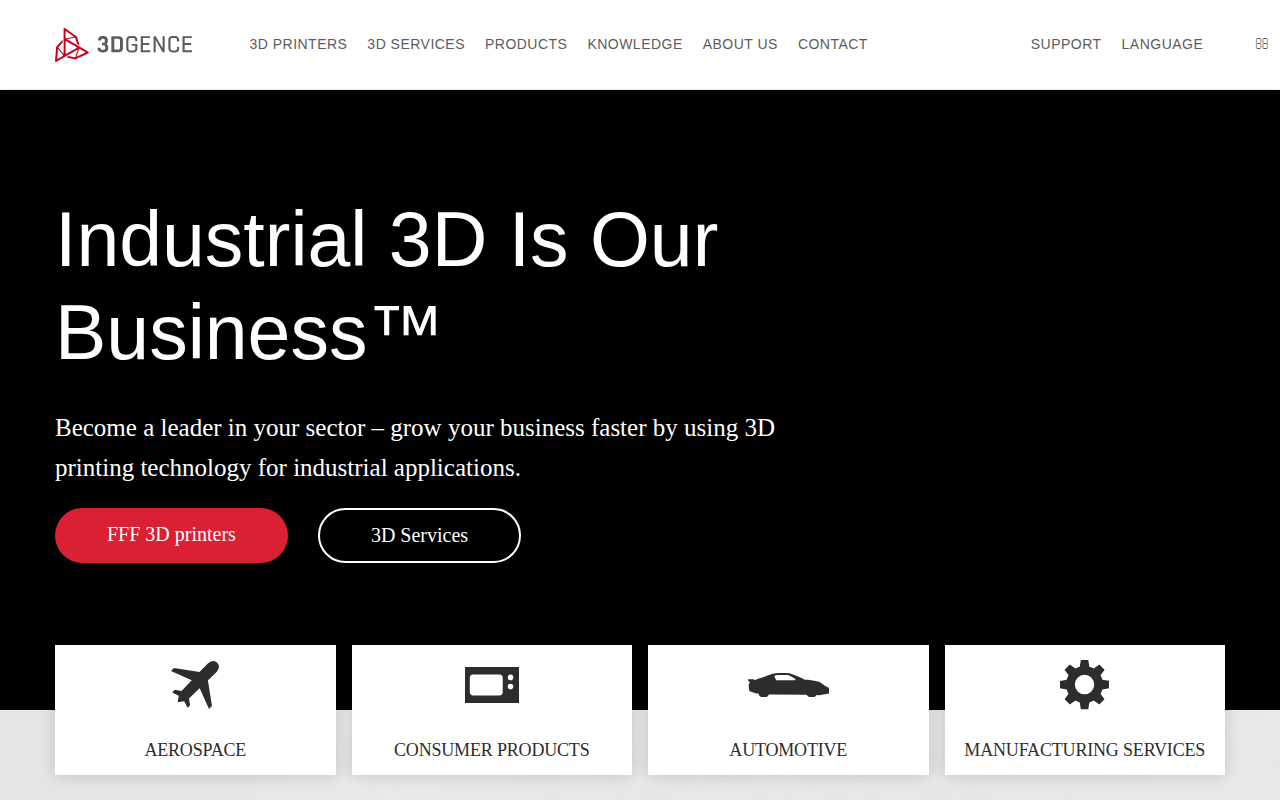Click the gear icon for Manufacturing Services

pyautogui.click(x=1085, y=685)
